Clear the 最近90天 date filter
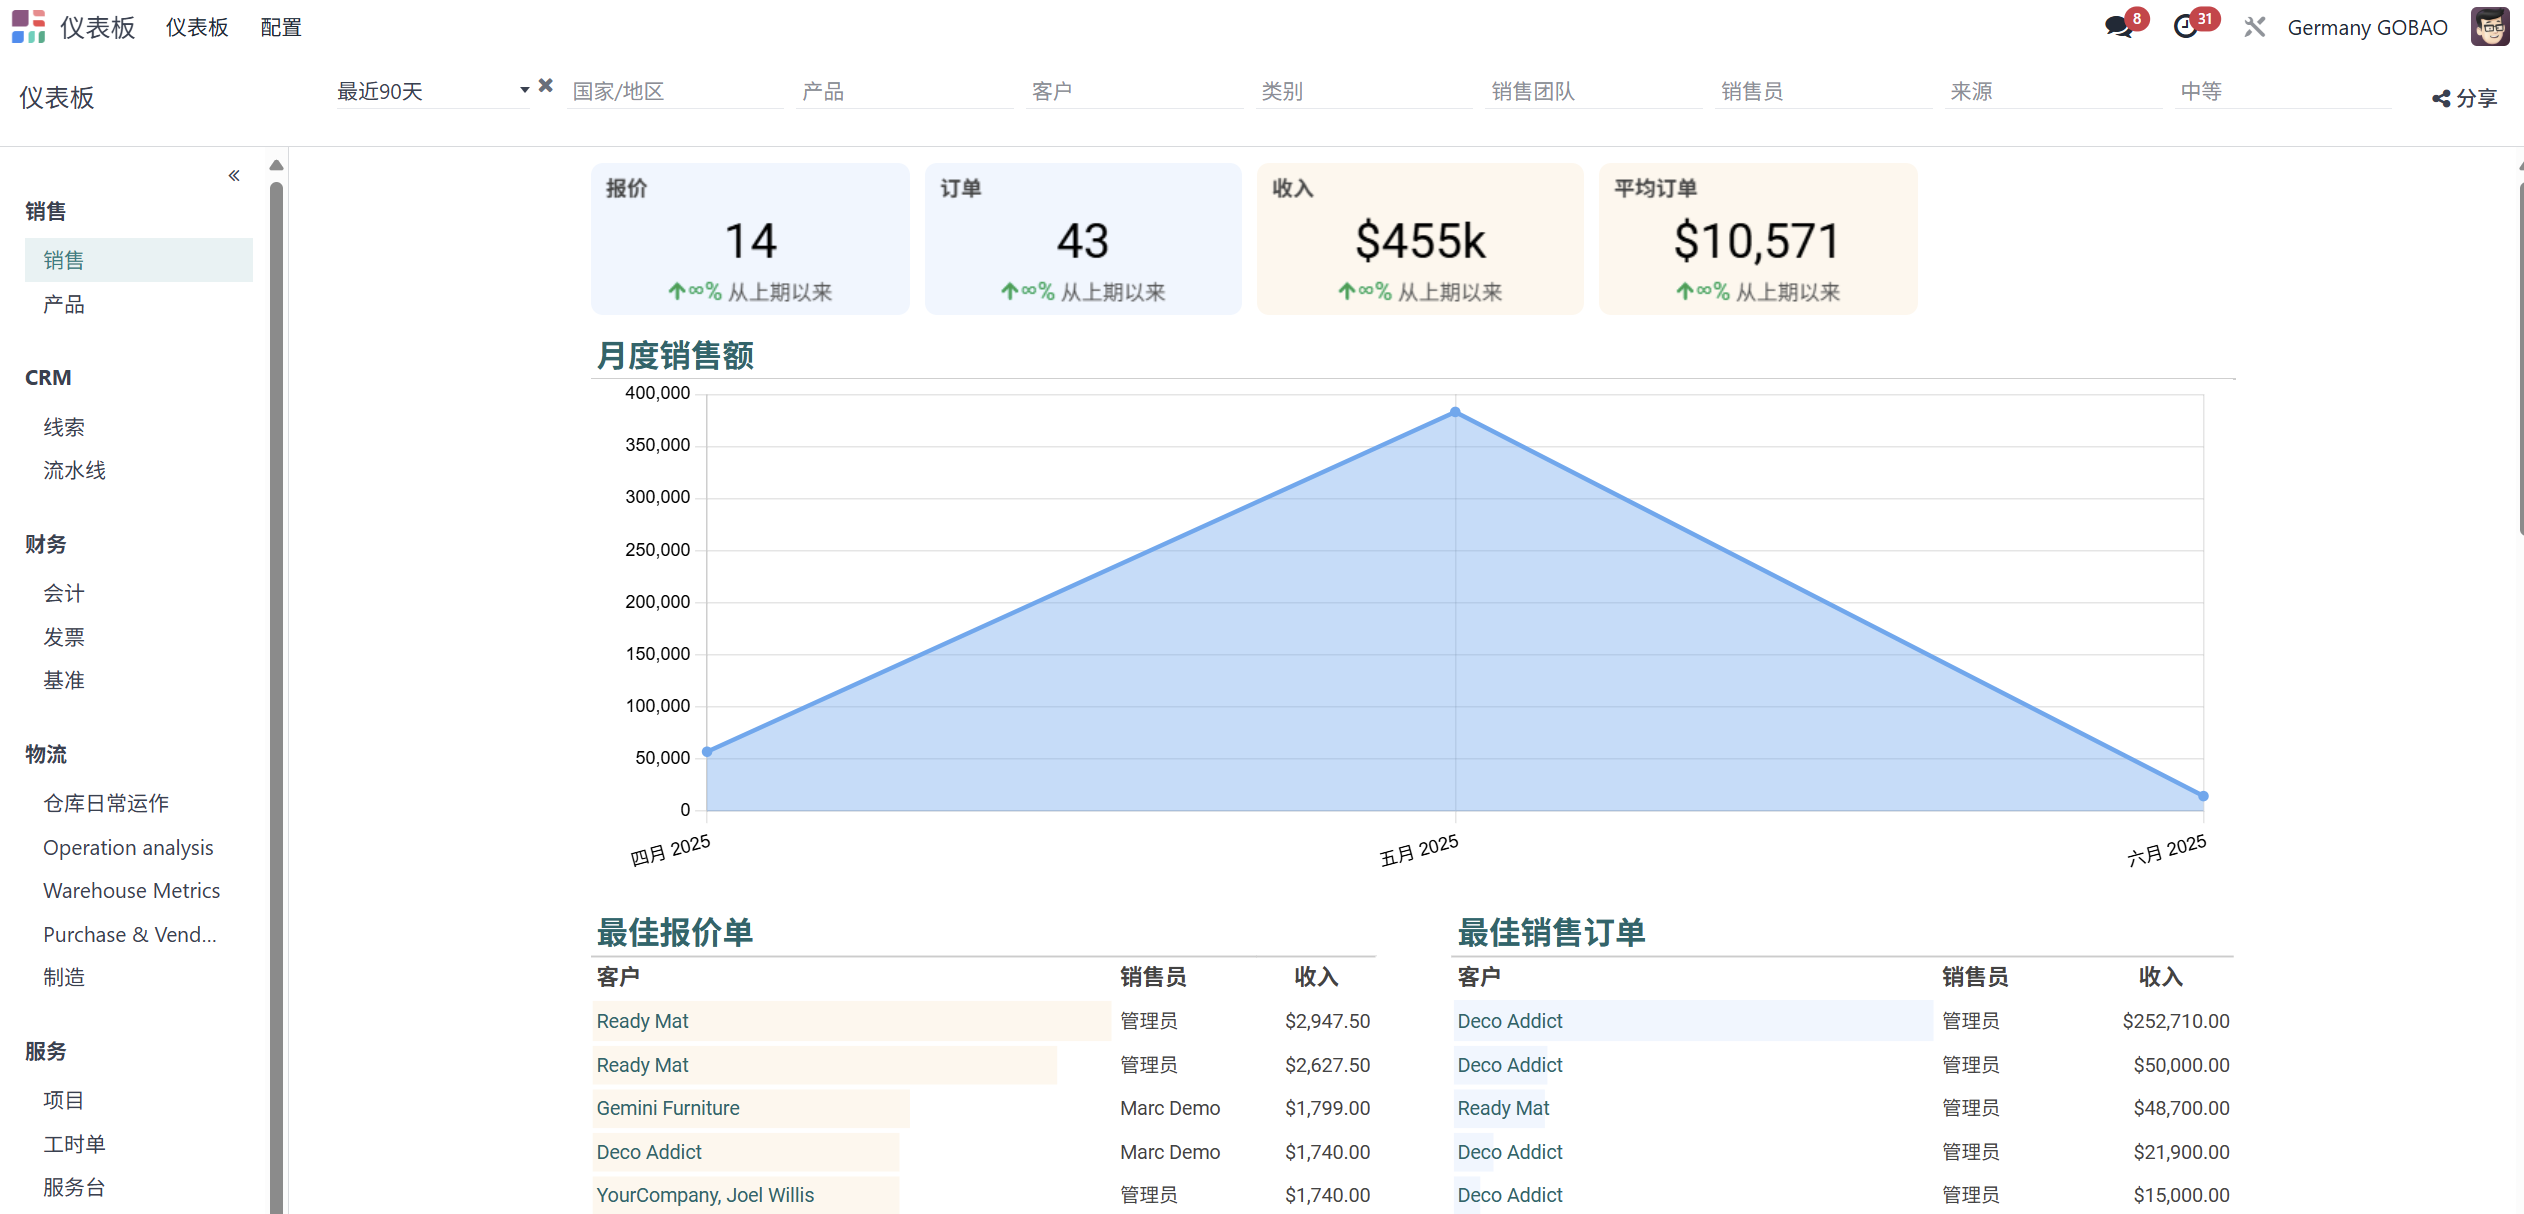The height and width of the screenshot is (1214, 2524). click(x=546, y=86)
